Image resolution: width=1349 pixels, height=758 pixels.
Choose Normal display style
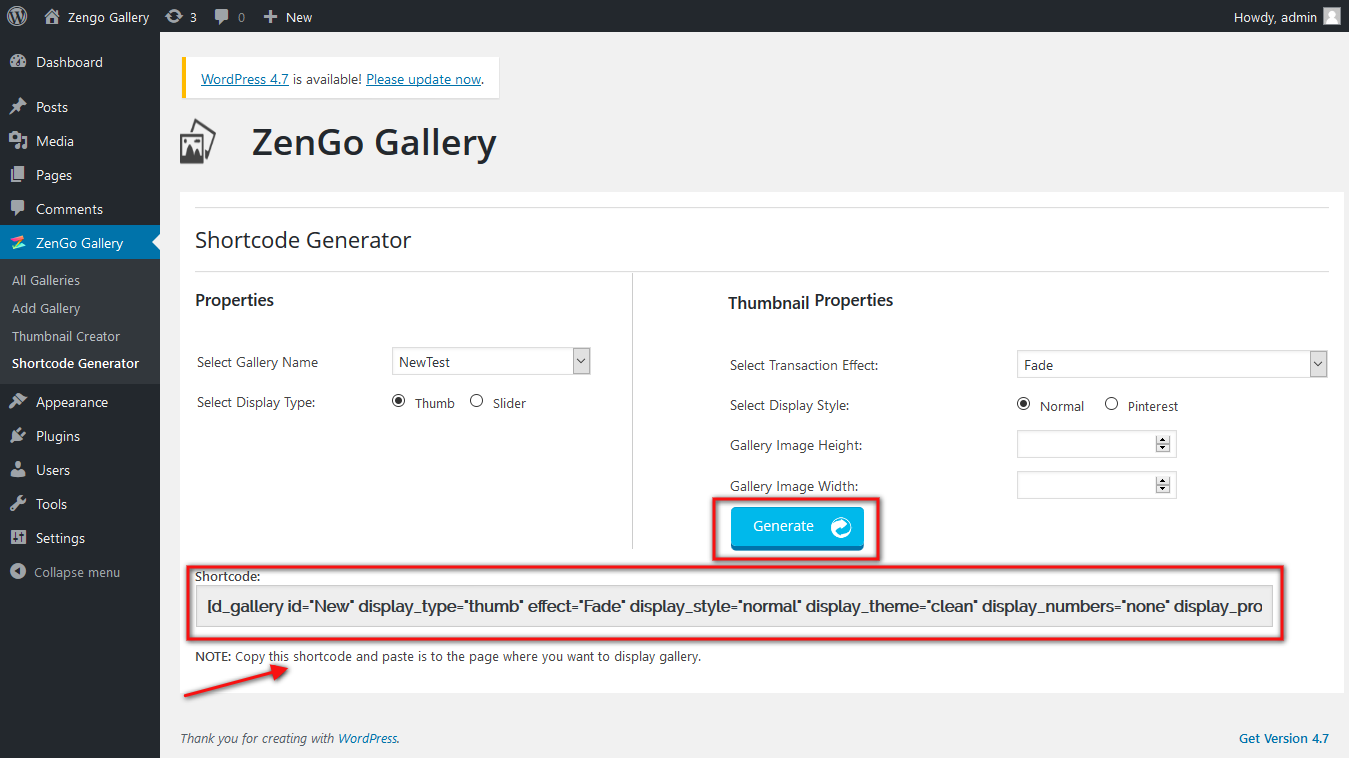click(x=1024, y=404)
